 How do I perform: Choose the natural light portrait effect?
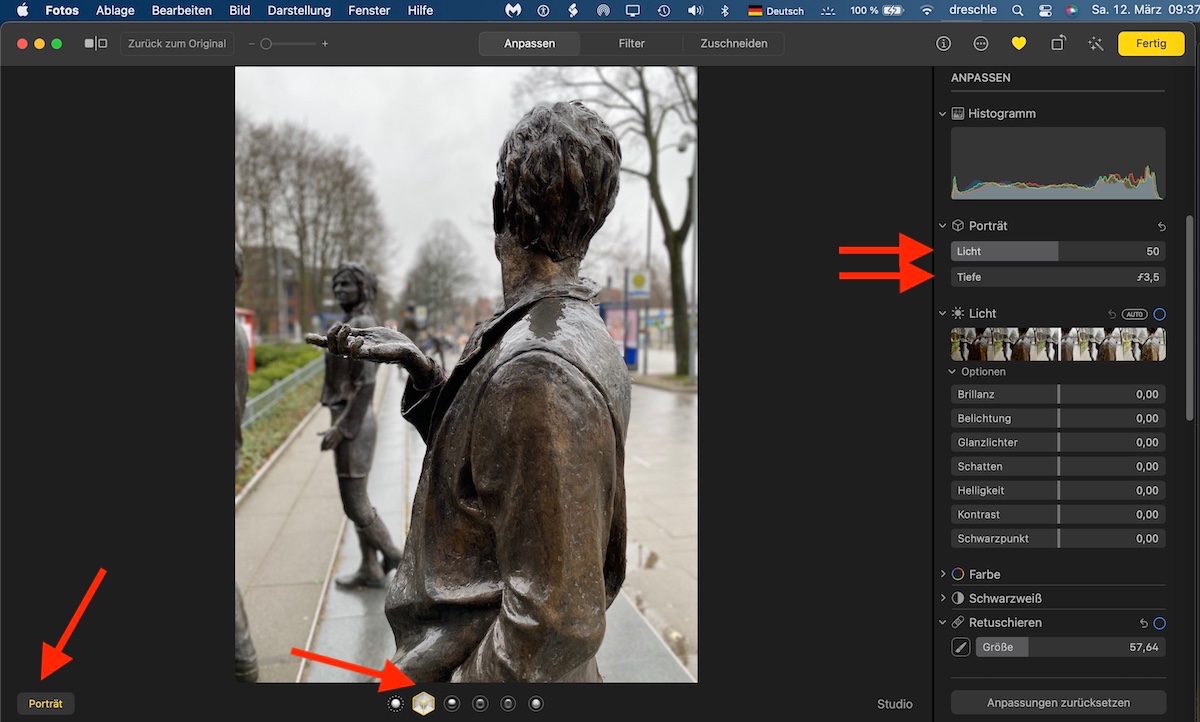(x=396, y=704)
